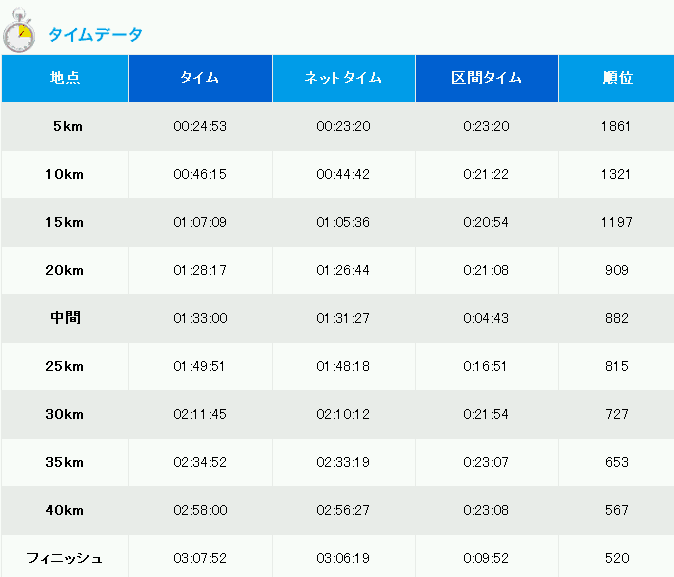The width and height of the screenshot is (674, 577).
Task: Select the 地点 column header
Action: [x=65, y=78]
